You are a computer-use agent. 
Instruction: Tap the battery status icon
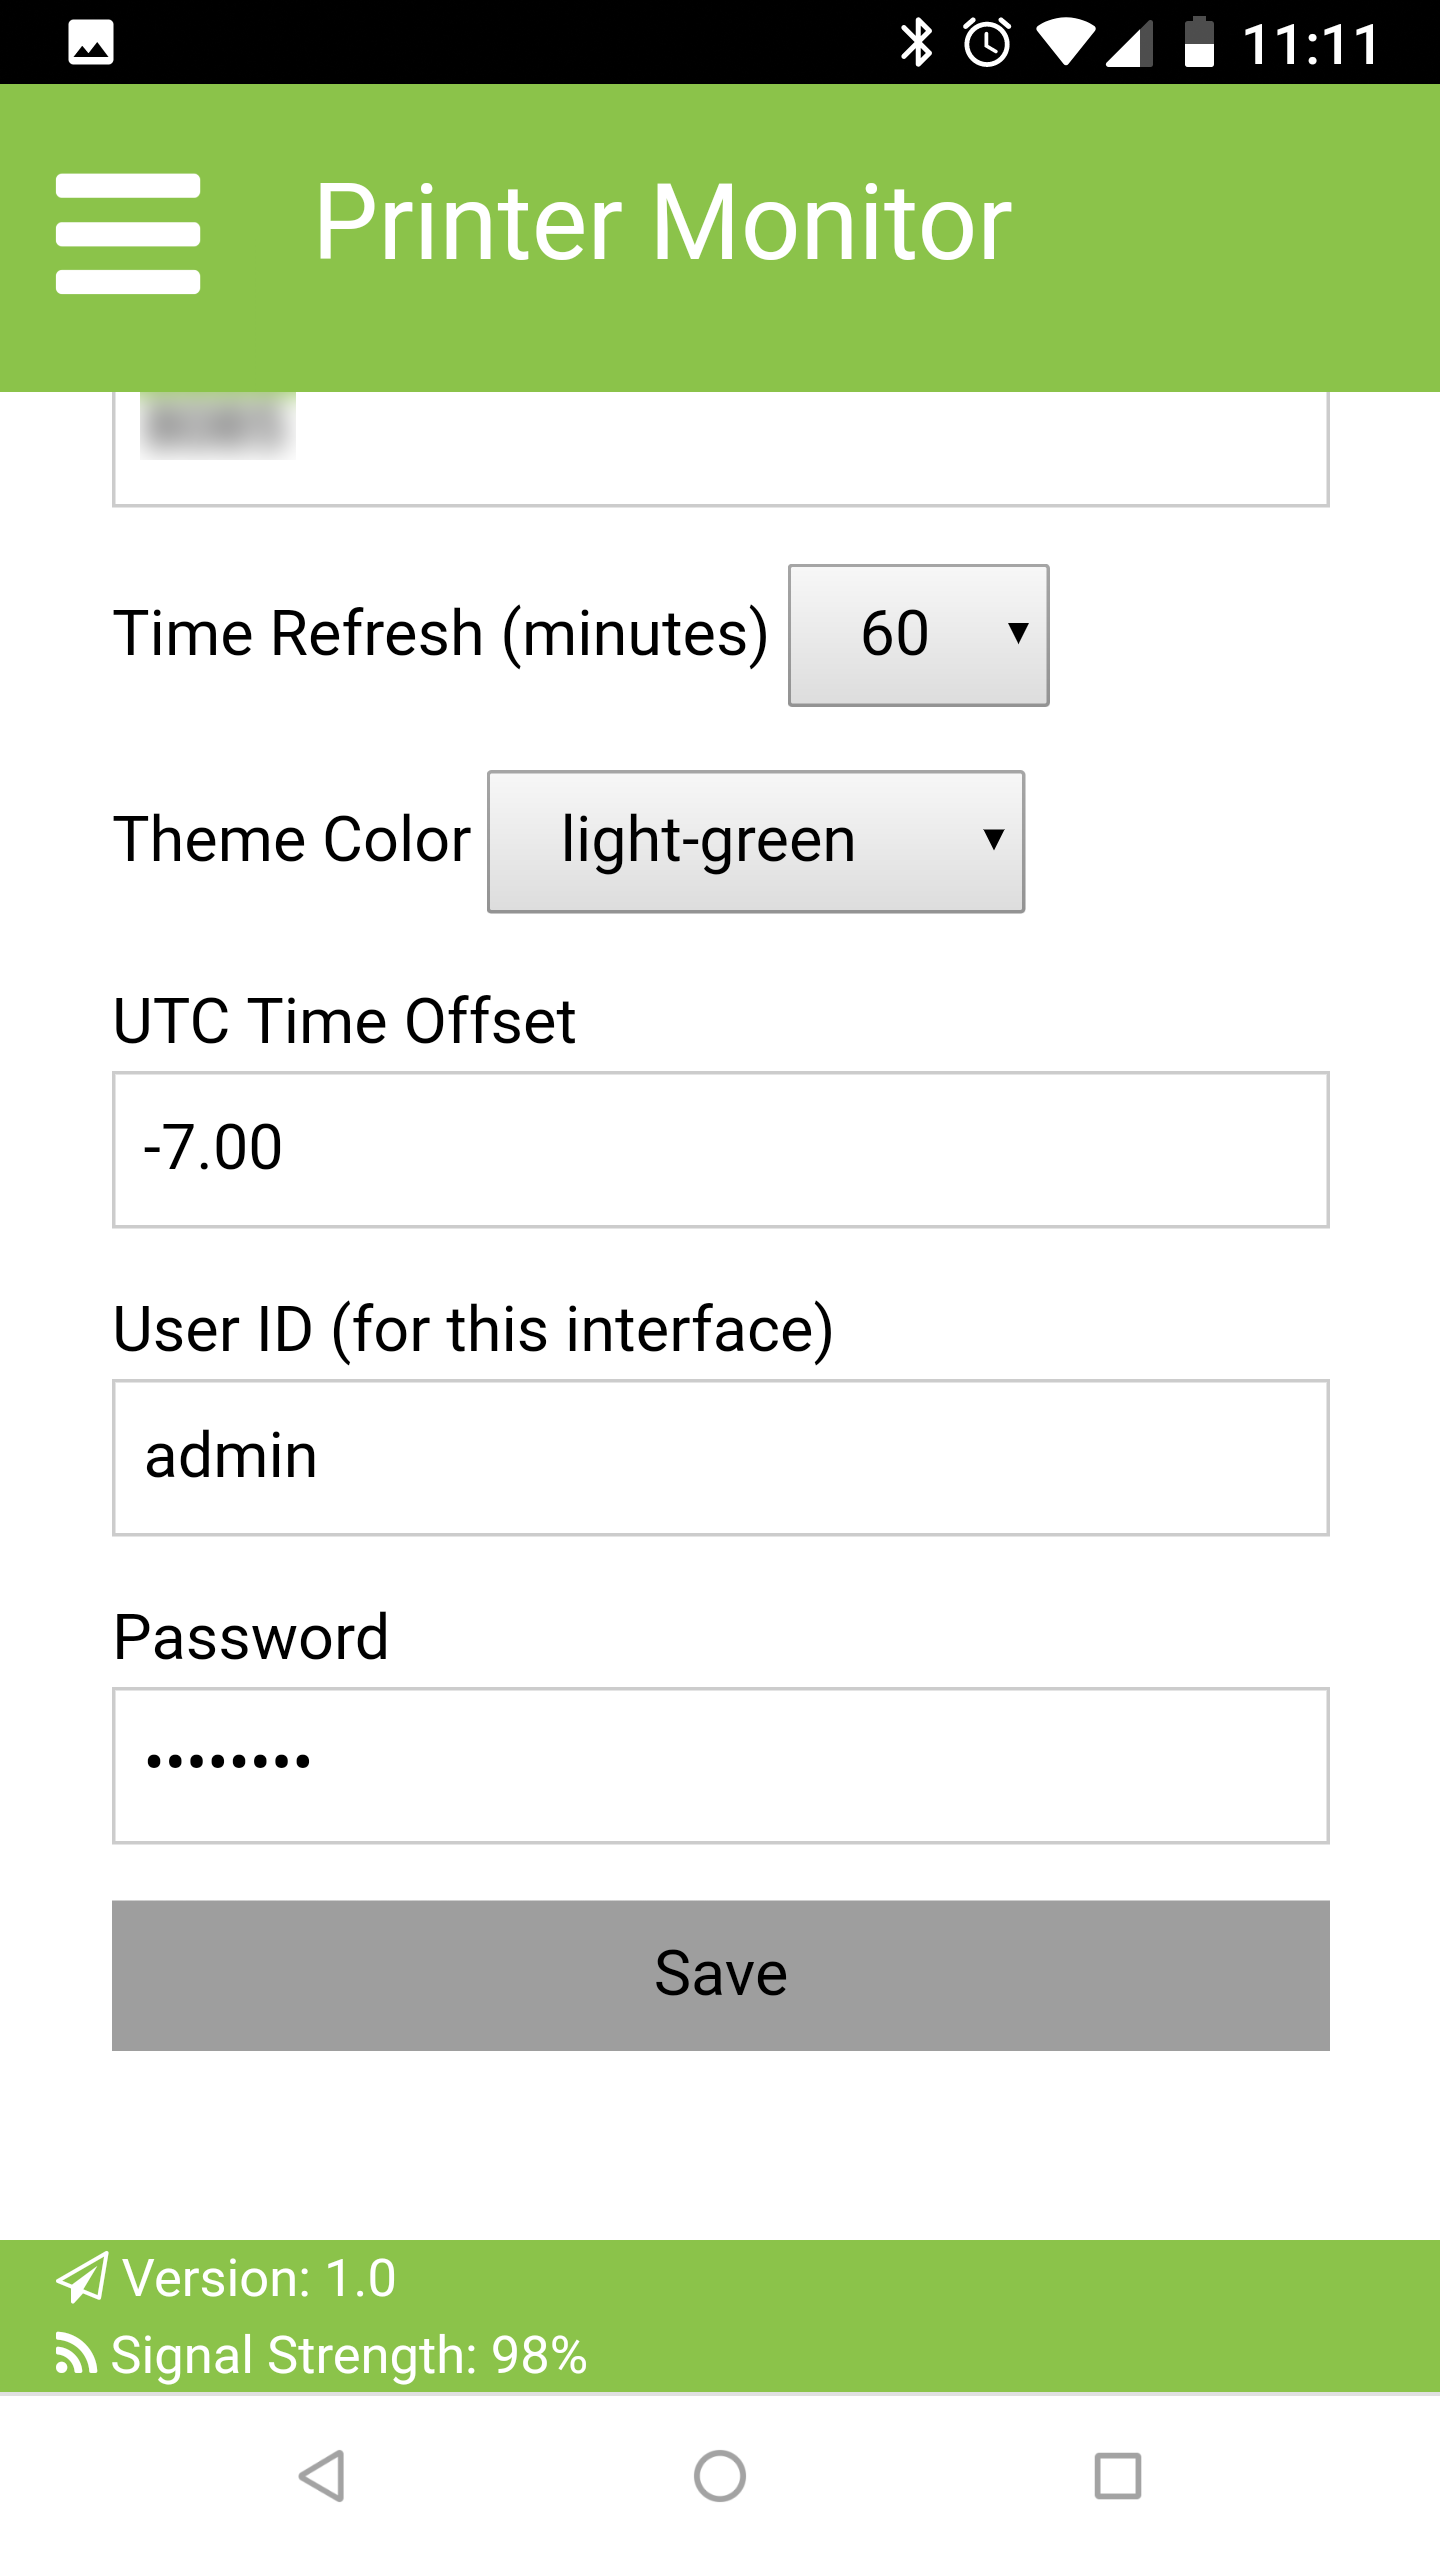point(1199,43)
